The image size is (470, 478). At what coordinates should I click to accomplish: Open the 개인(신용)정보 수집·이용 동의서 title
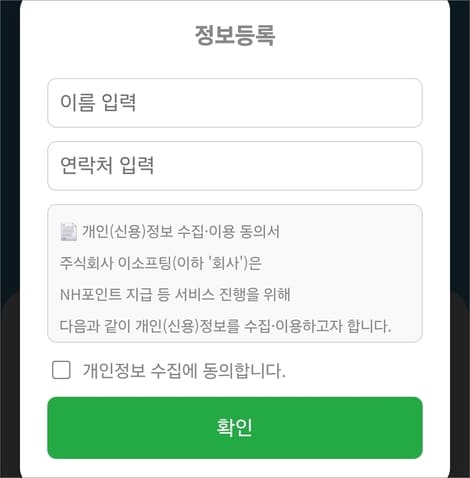tap(181, 232)
